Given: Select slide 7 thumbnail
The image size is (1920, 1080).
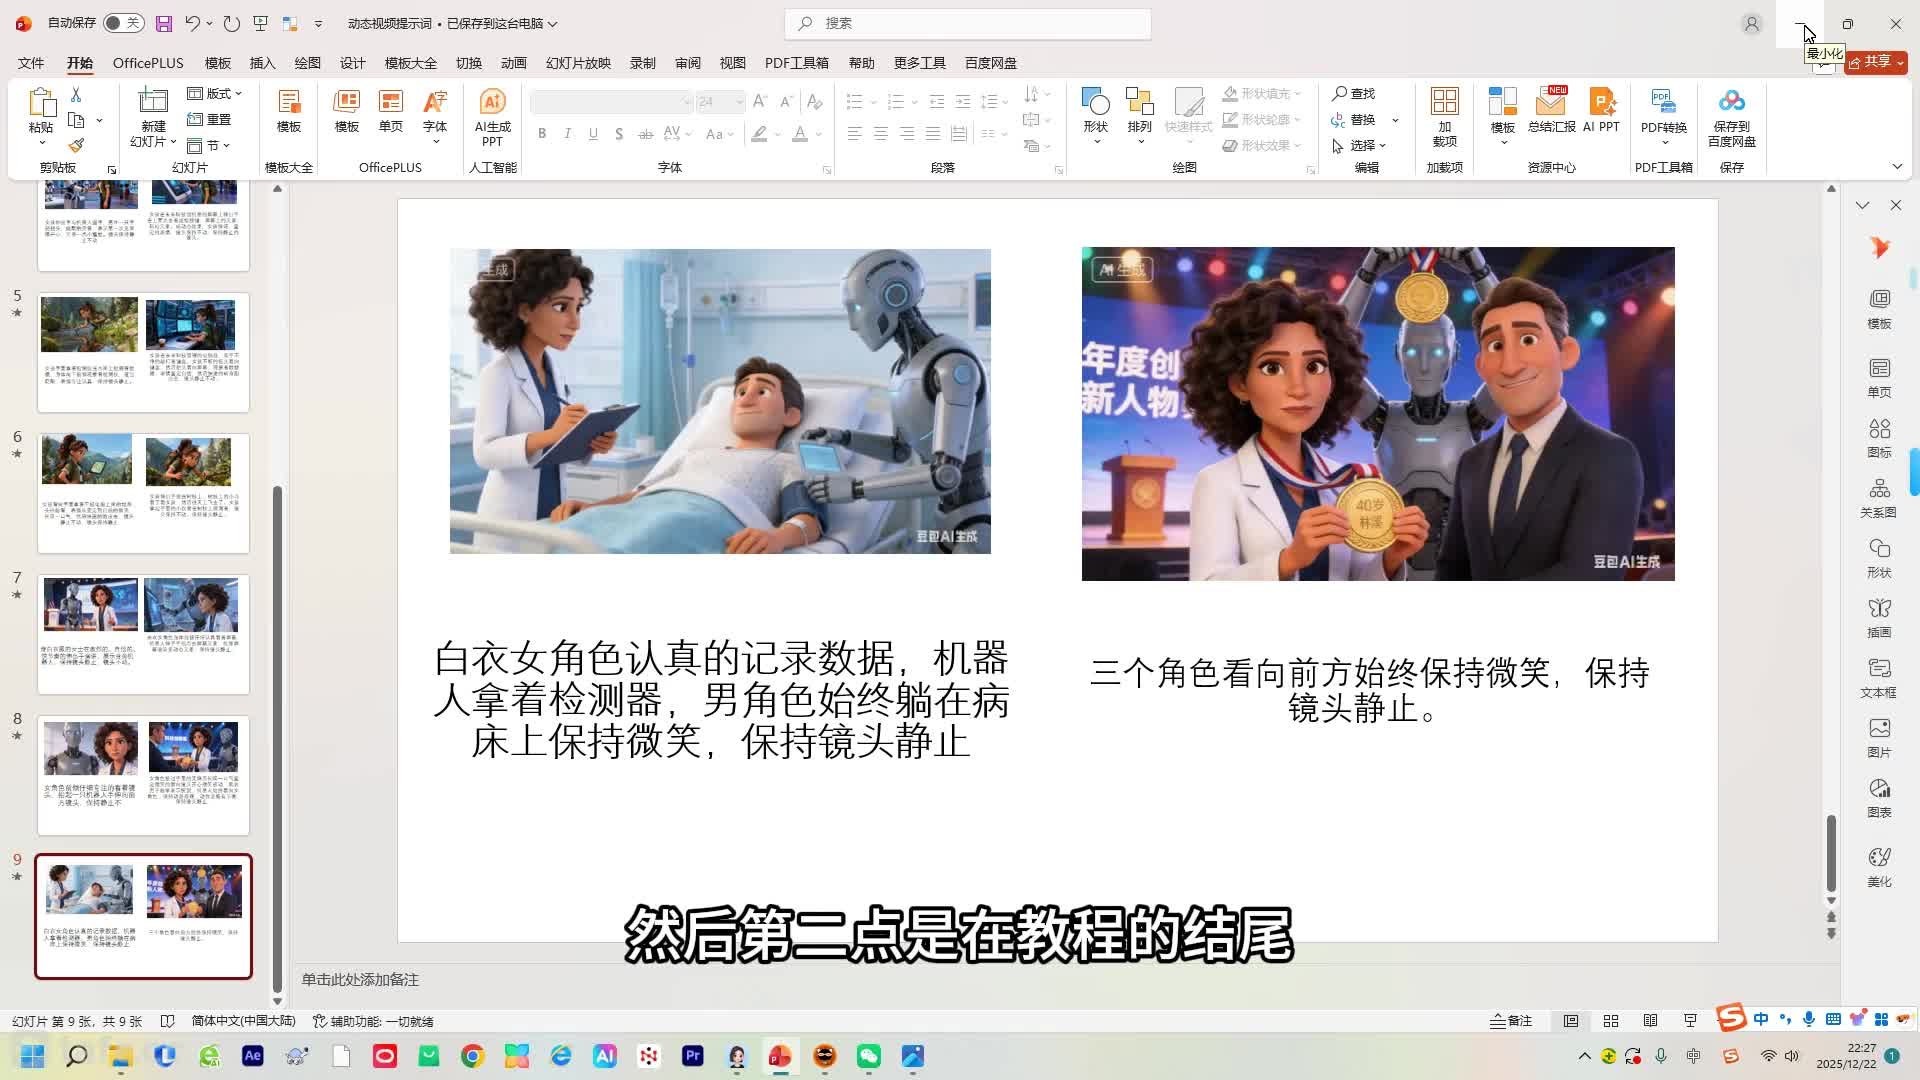Looking at the screenshot, I should point(143,633).
